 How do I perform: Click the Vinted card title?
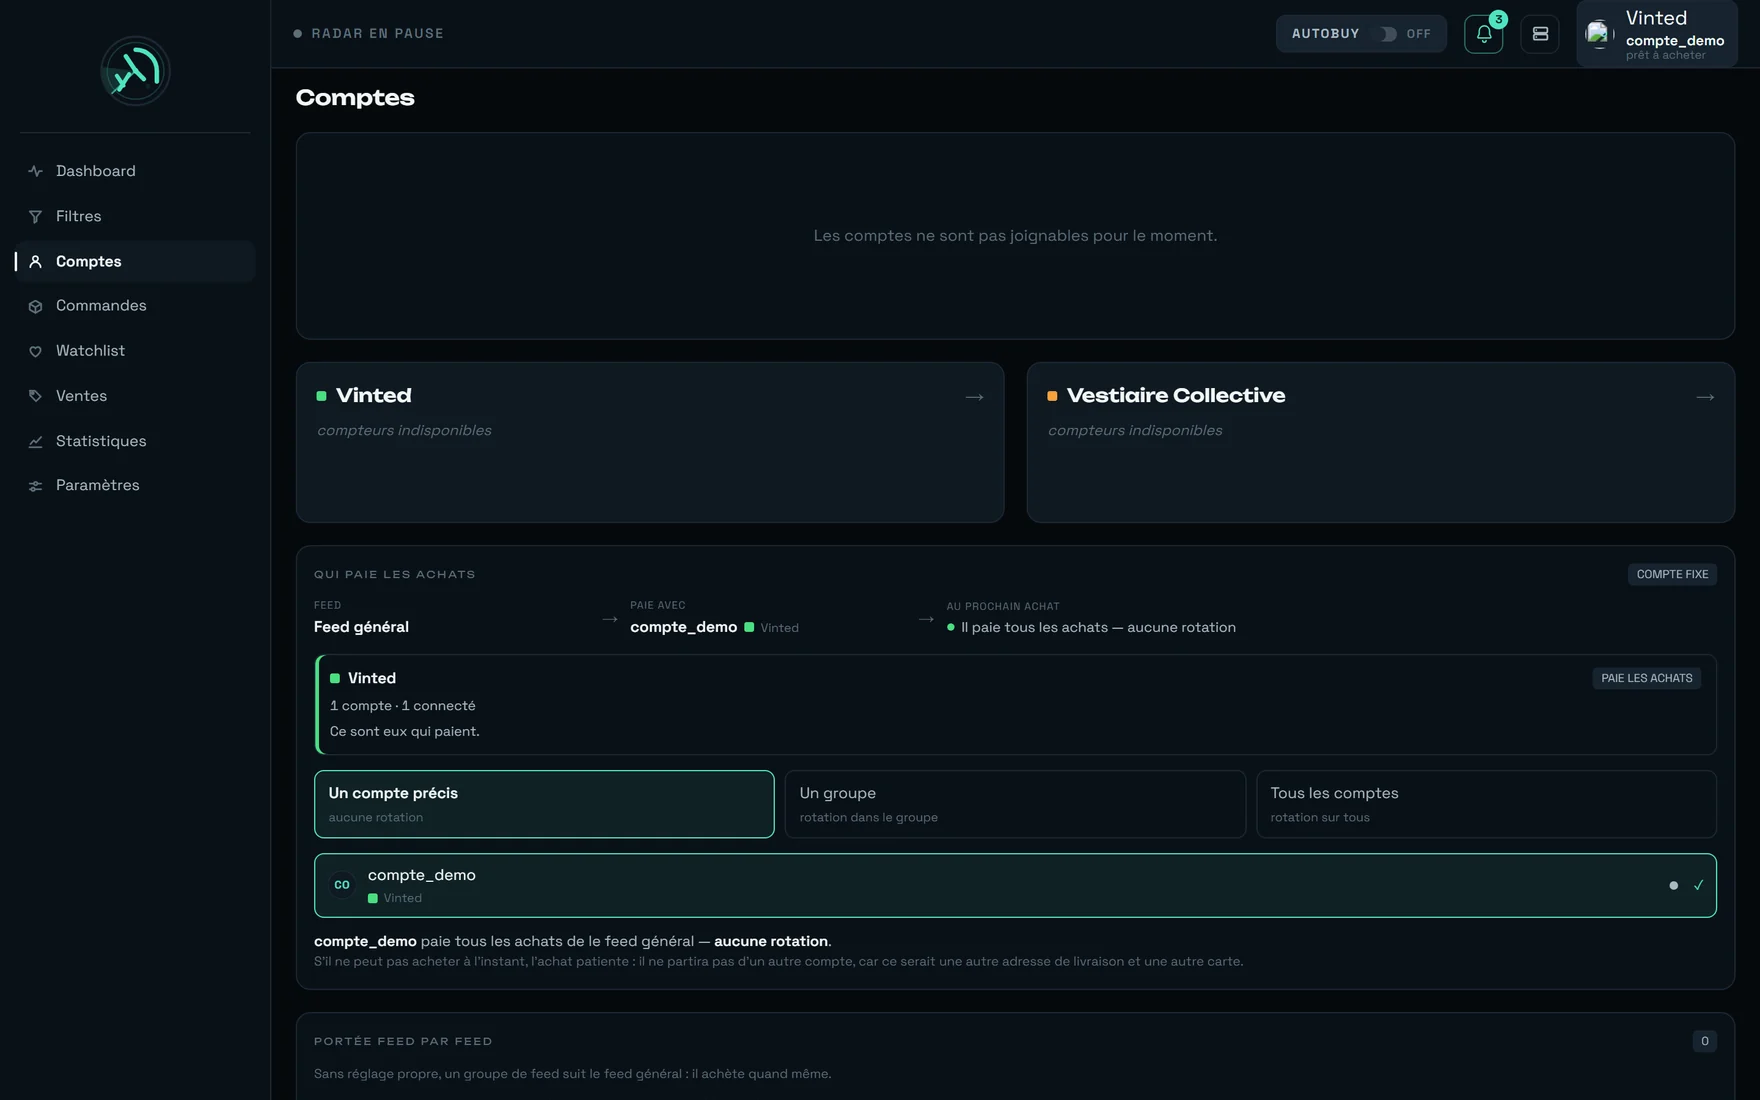coord(374,395)
